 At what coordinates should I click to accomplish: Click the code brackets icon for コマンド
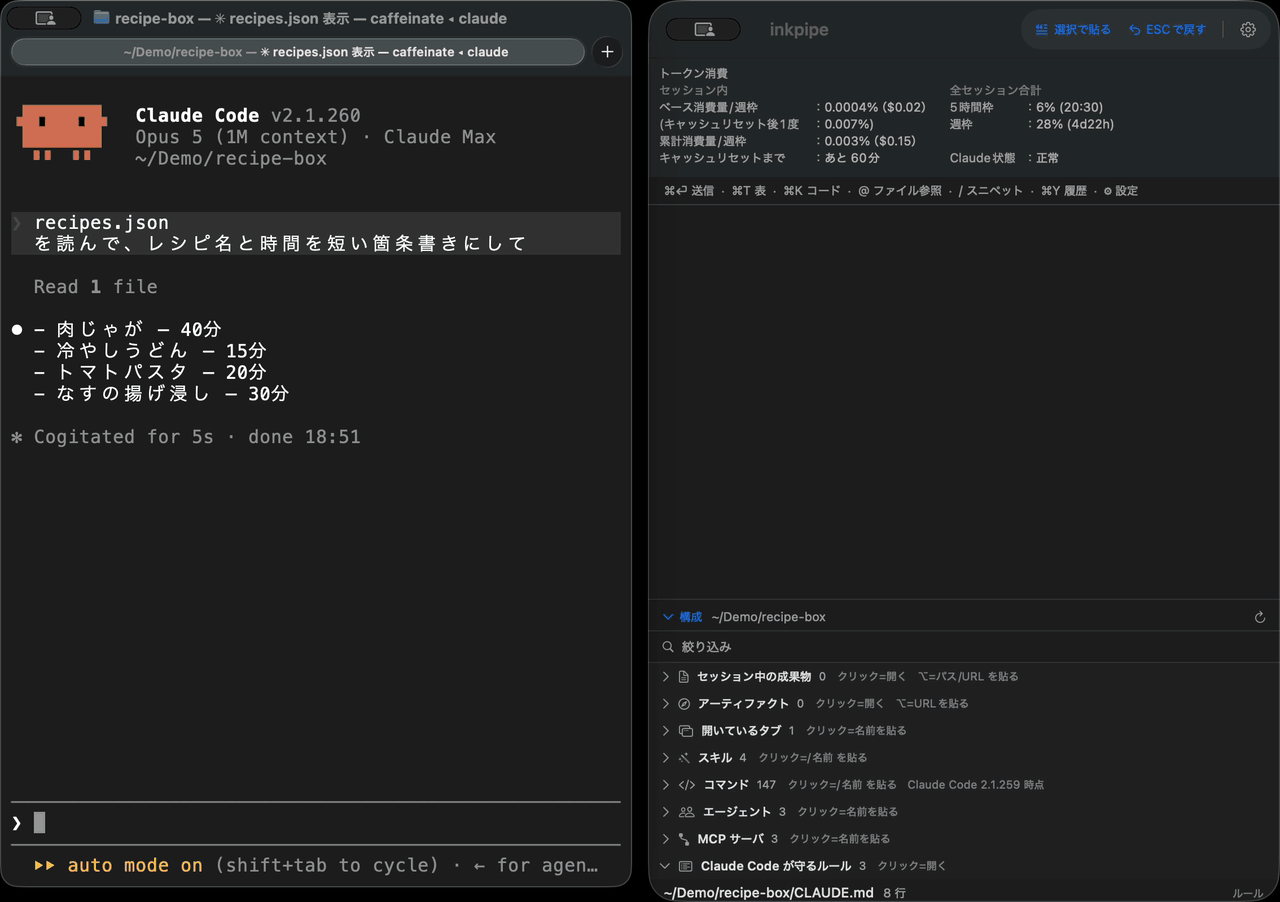686,785
